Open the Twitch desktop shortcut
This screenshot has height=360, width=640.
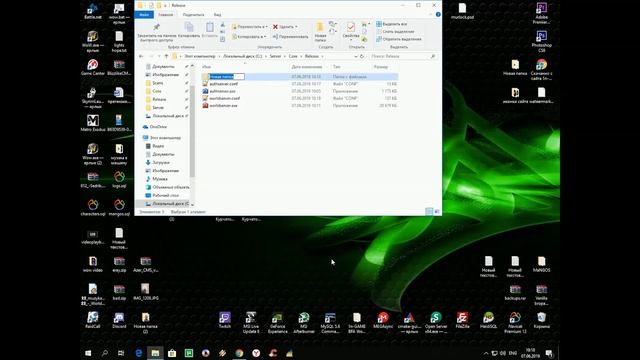pos(224,320)
